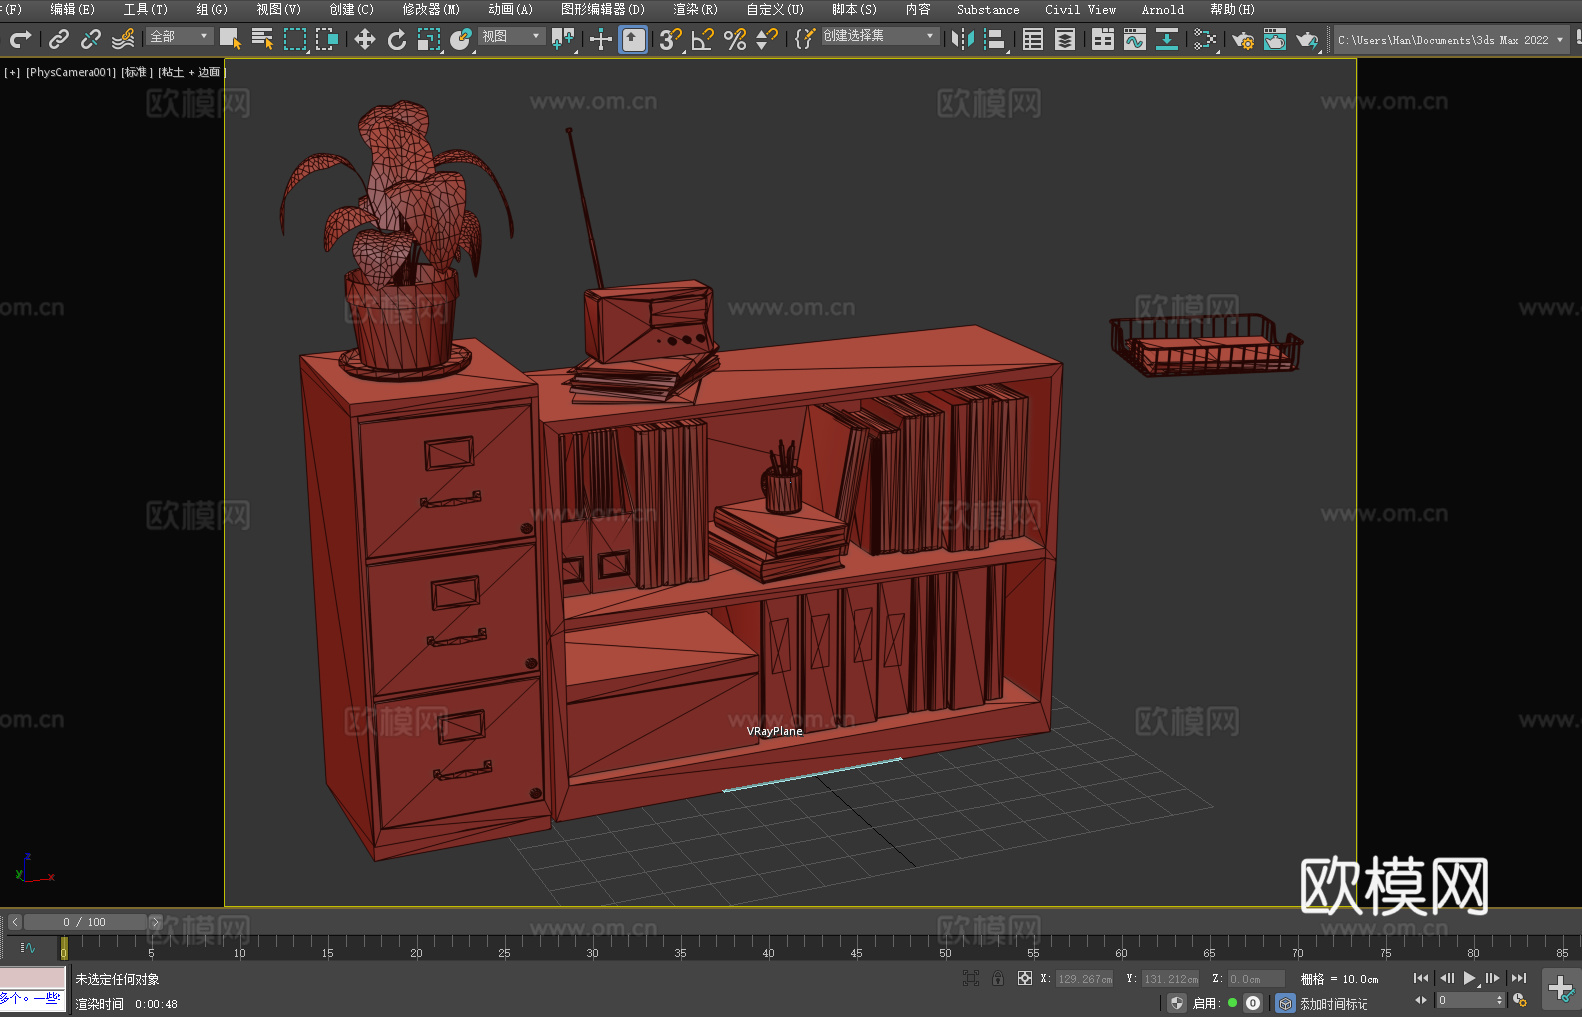
Task: Select the Link tool chain icon
Action: (x=59, y=39)
